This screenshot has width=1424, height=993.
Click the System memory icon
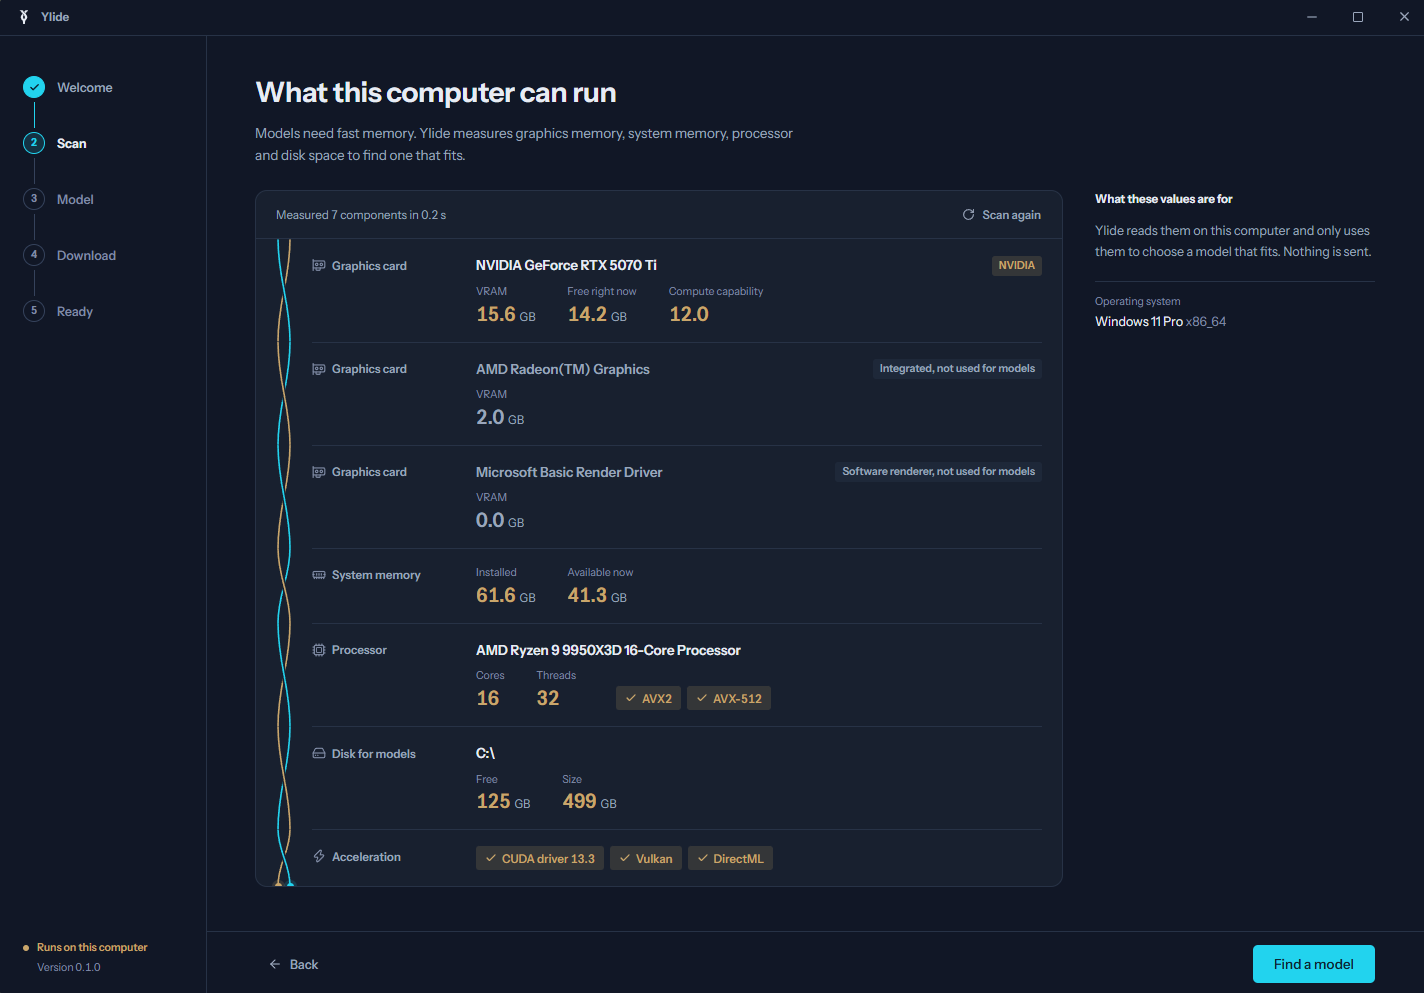pyautogui.click(x=319, y=575)
